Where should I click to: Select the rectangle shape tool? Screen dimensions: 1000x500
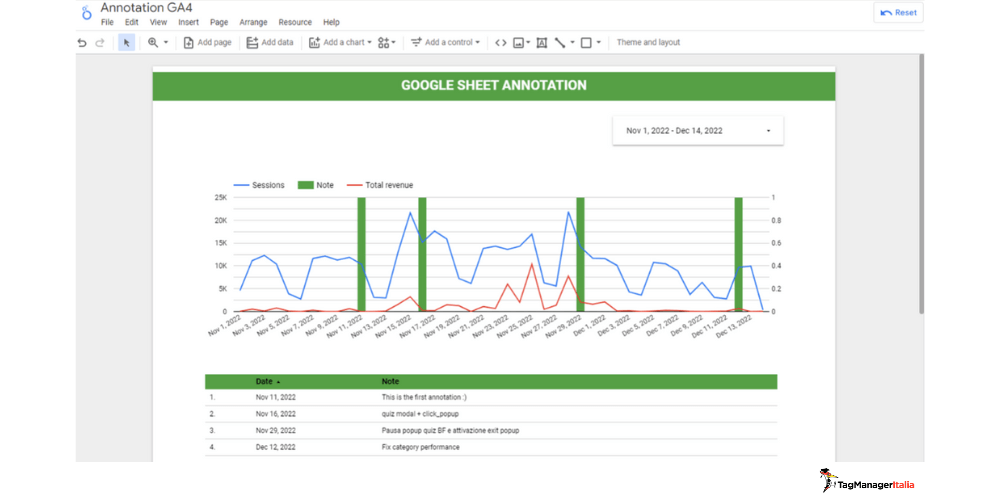pos(586,43)
